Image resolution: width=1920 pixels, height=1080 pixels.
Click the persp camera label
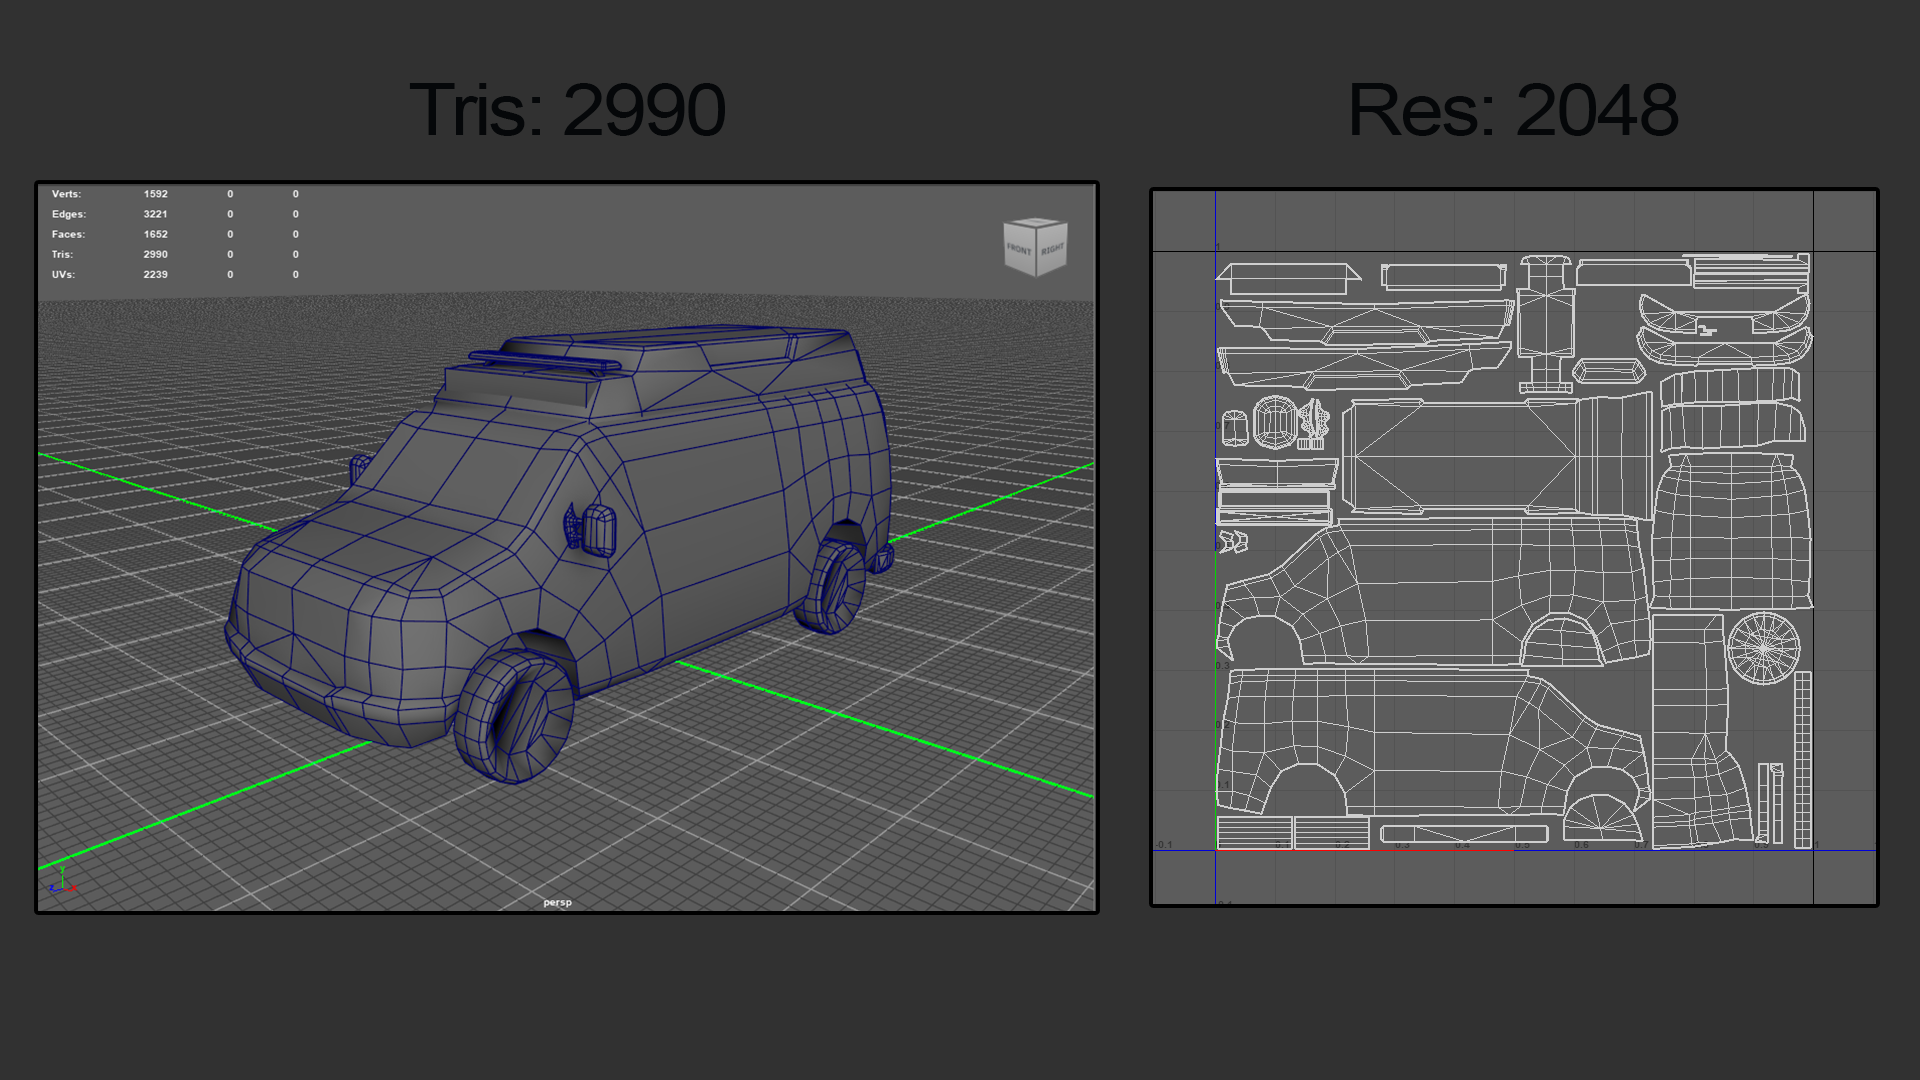(557, 902)
